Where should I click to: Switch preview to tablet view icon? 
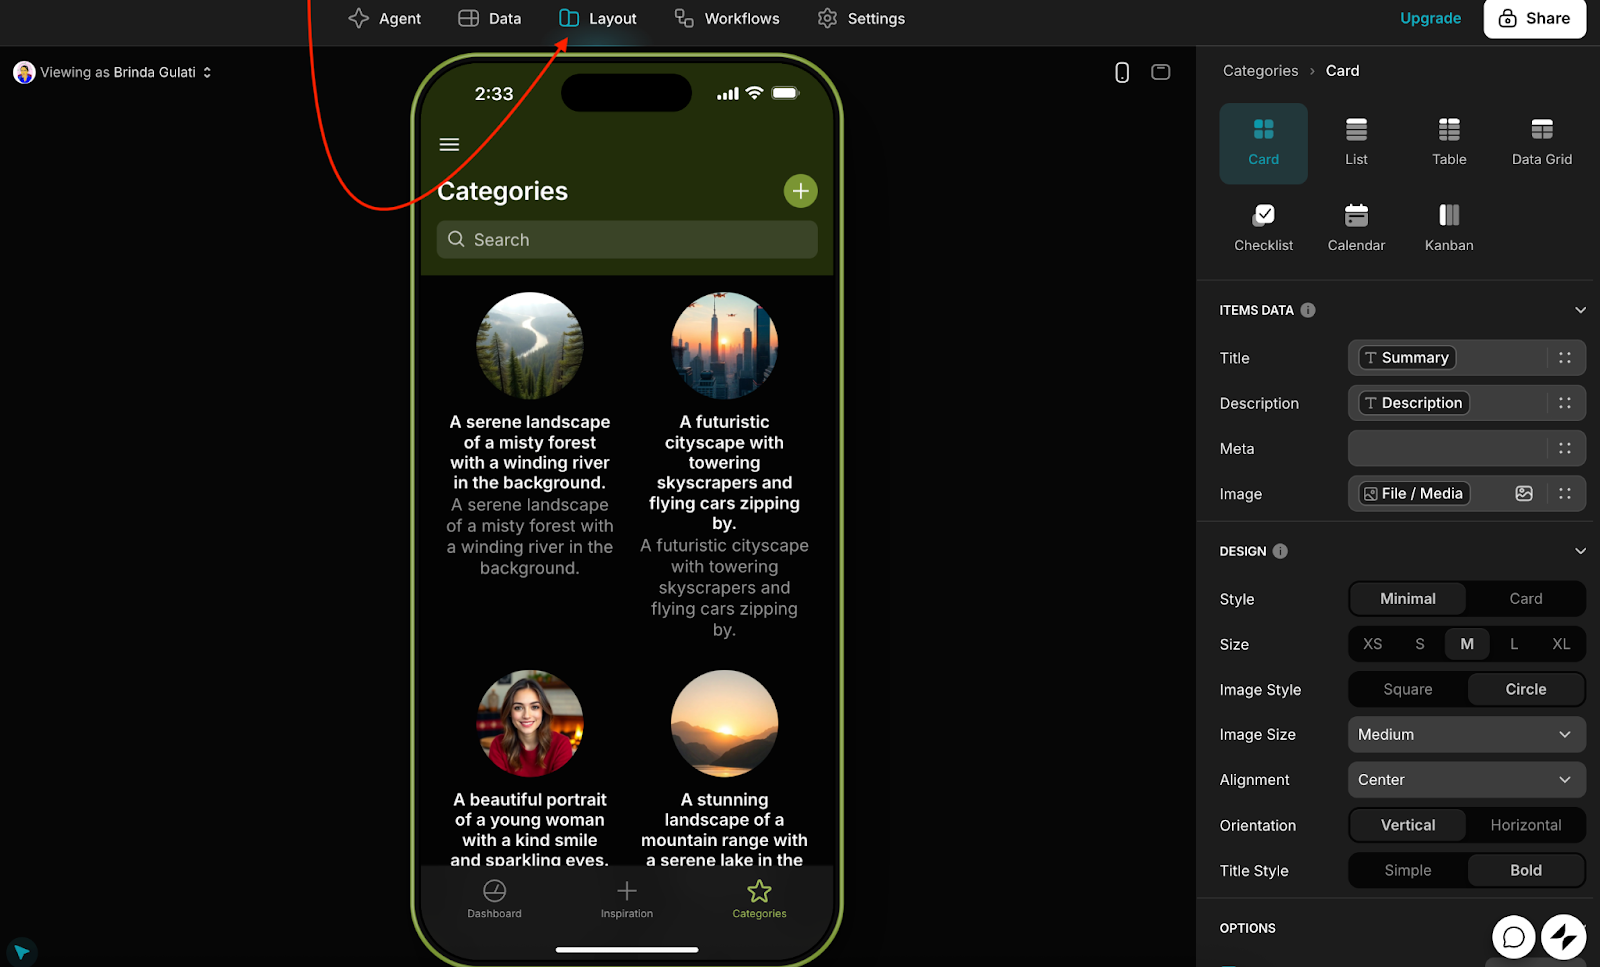click(1160, 72)
